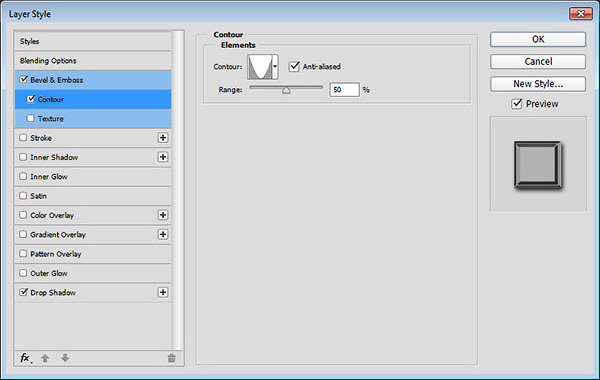Screen dimensions: 600x380
Task: Add another Color Overlay with plus icon
Action: tap(163, 215)
